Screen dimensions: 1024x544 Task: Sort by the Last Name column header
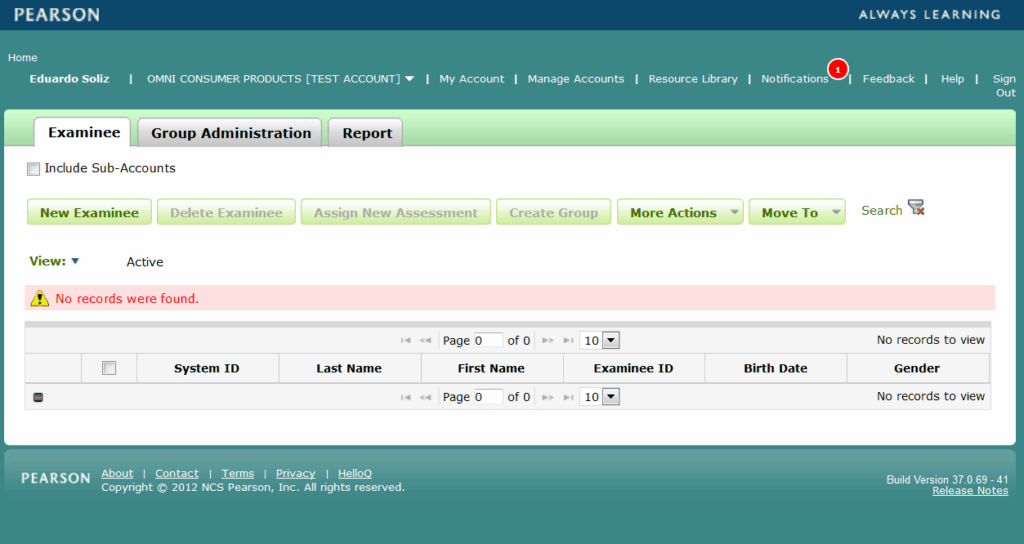[x=349, y=368]
